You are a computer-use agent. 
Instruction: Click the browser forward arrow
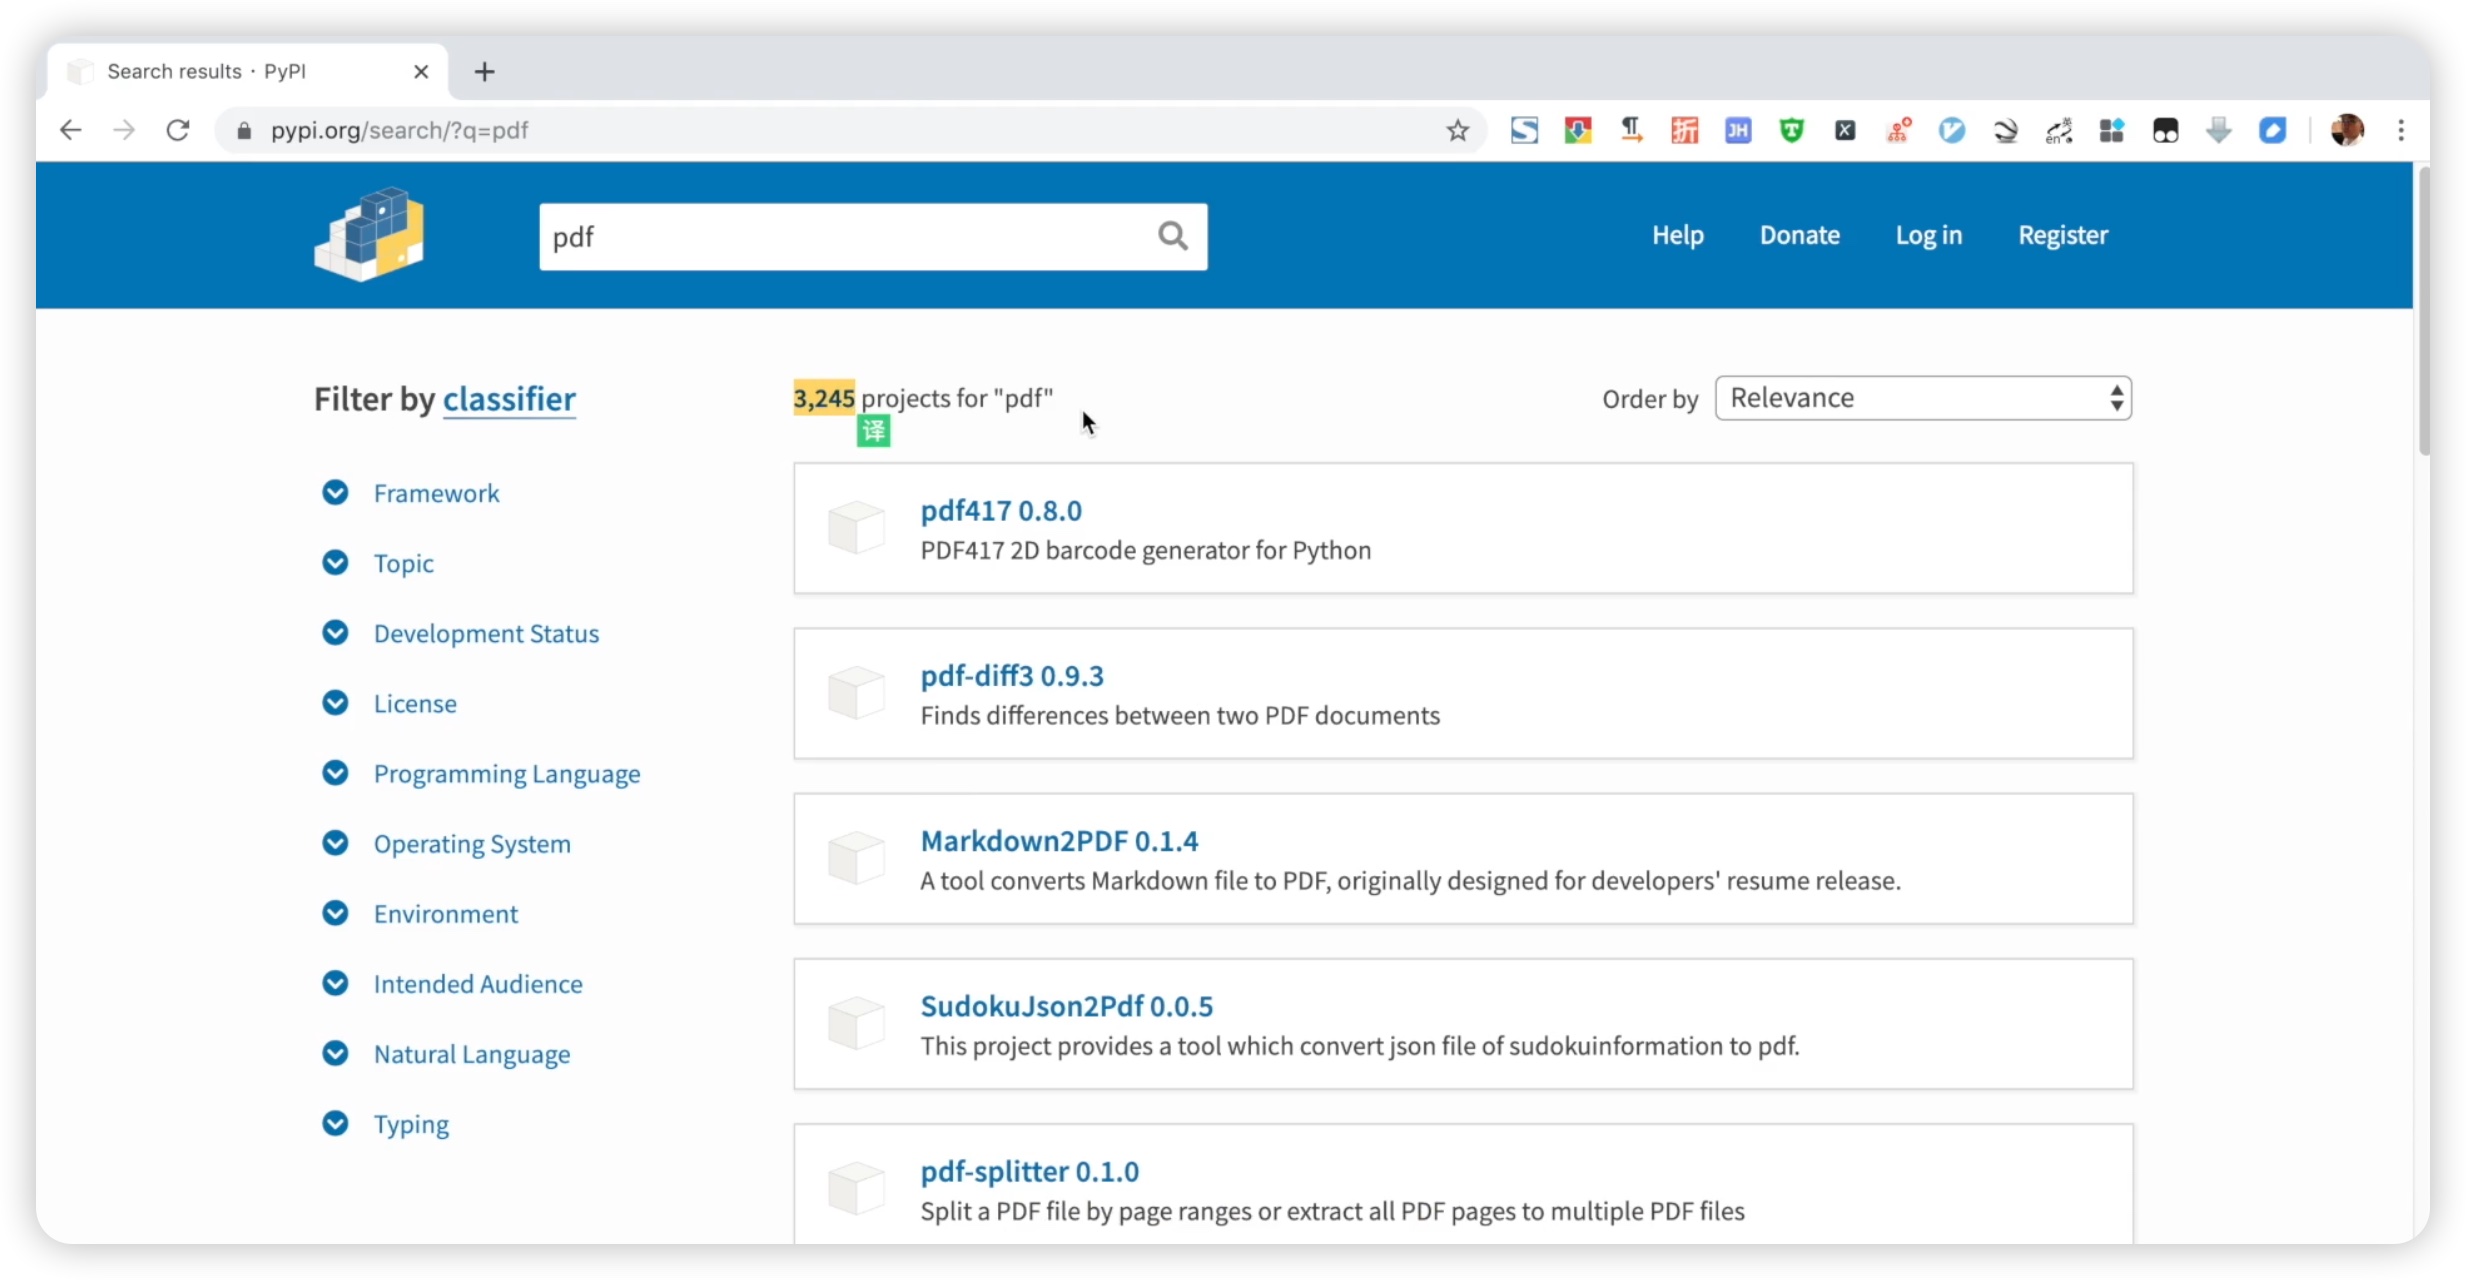tap(124, 130)
